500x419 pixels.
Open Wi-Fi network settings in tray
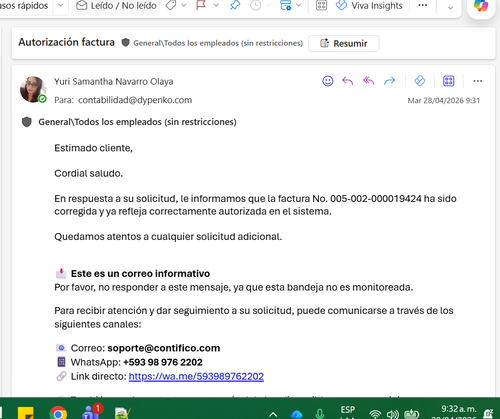375,414
